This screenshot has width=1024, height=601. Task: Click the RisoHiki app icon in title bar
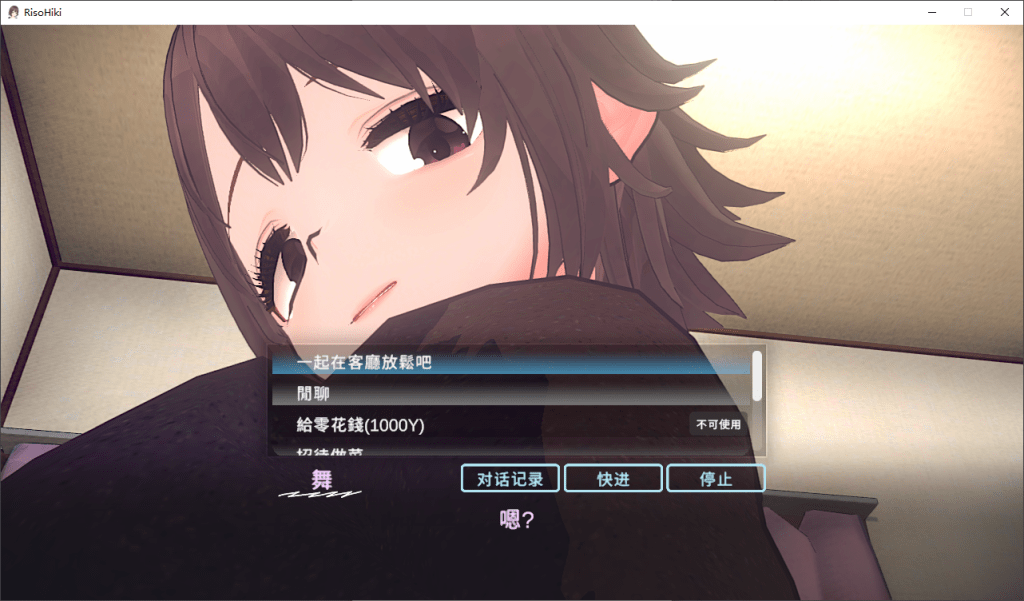coord(13,12)
